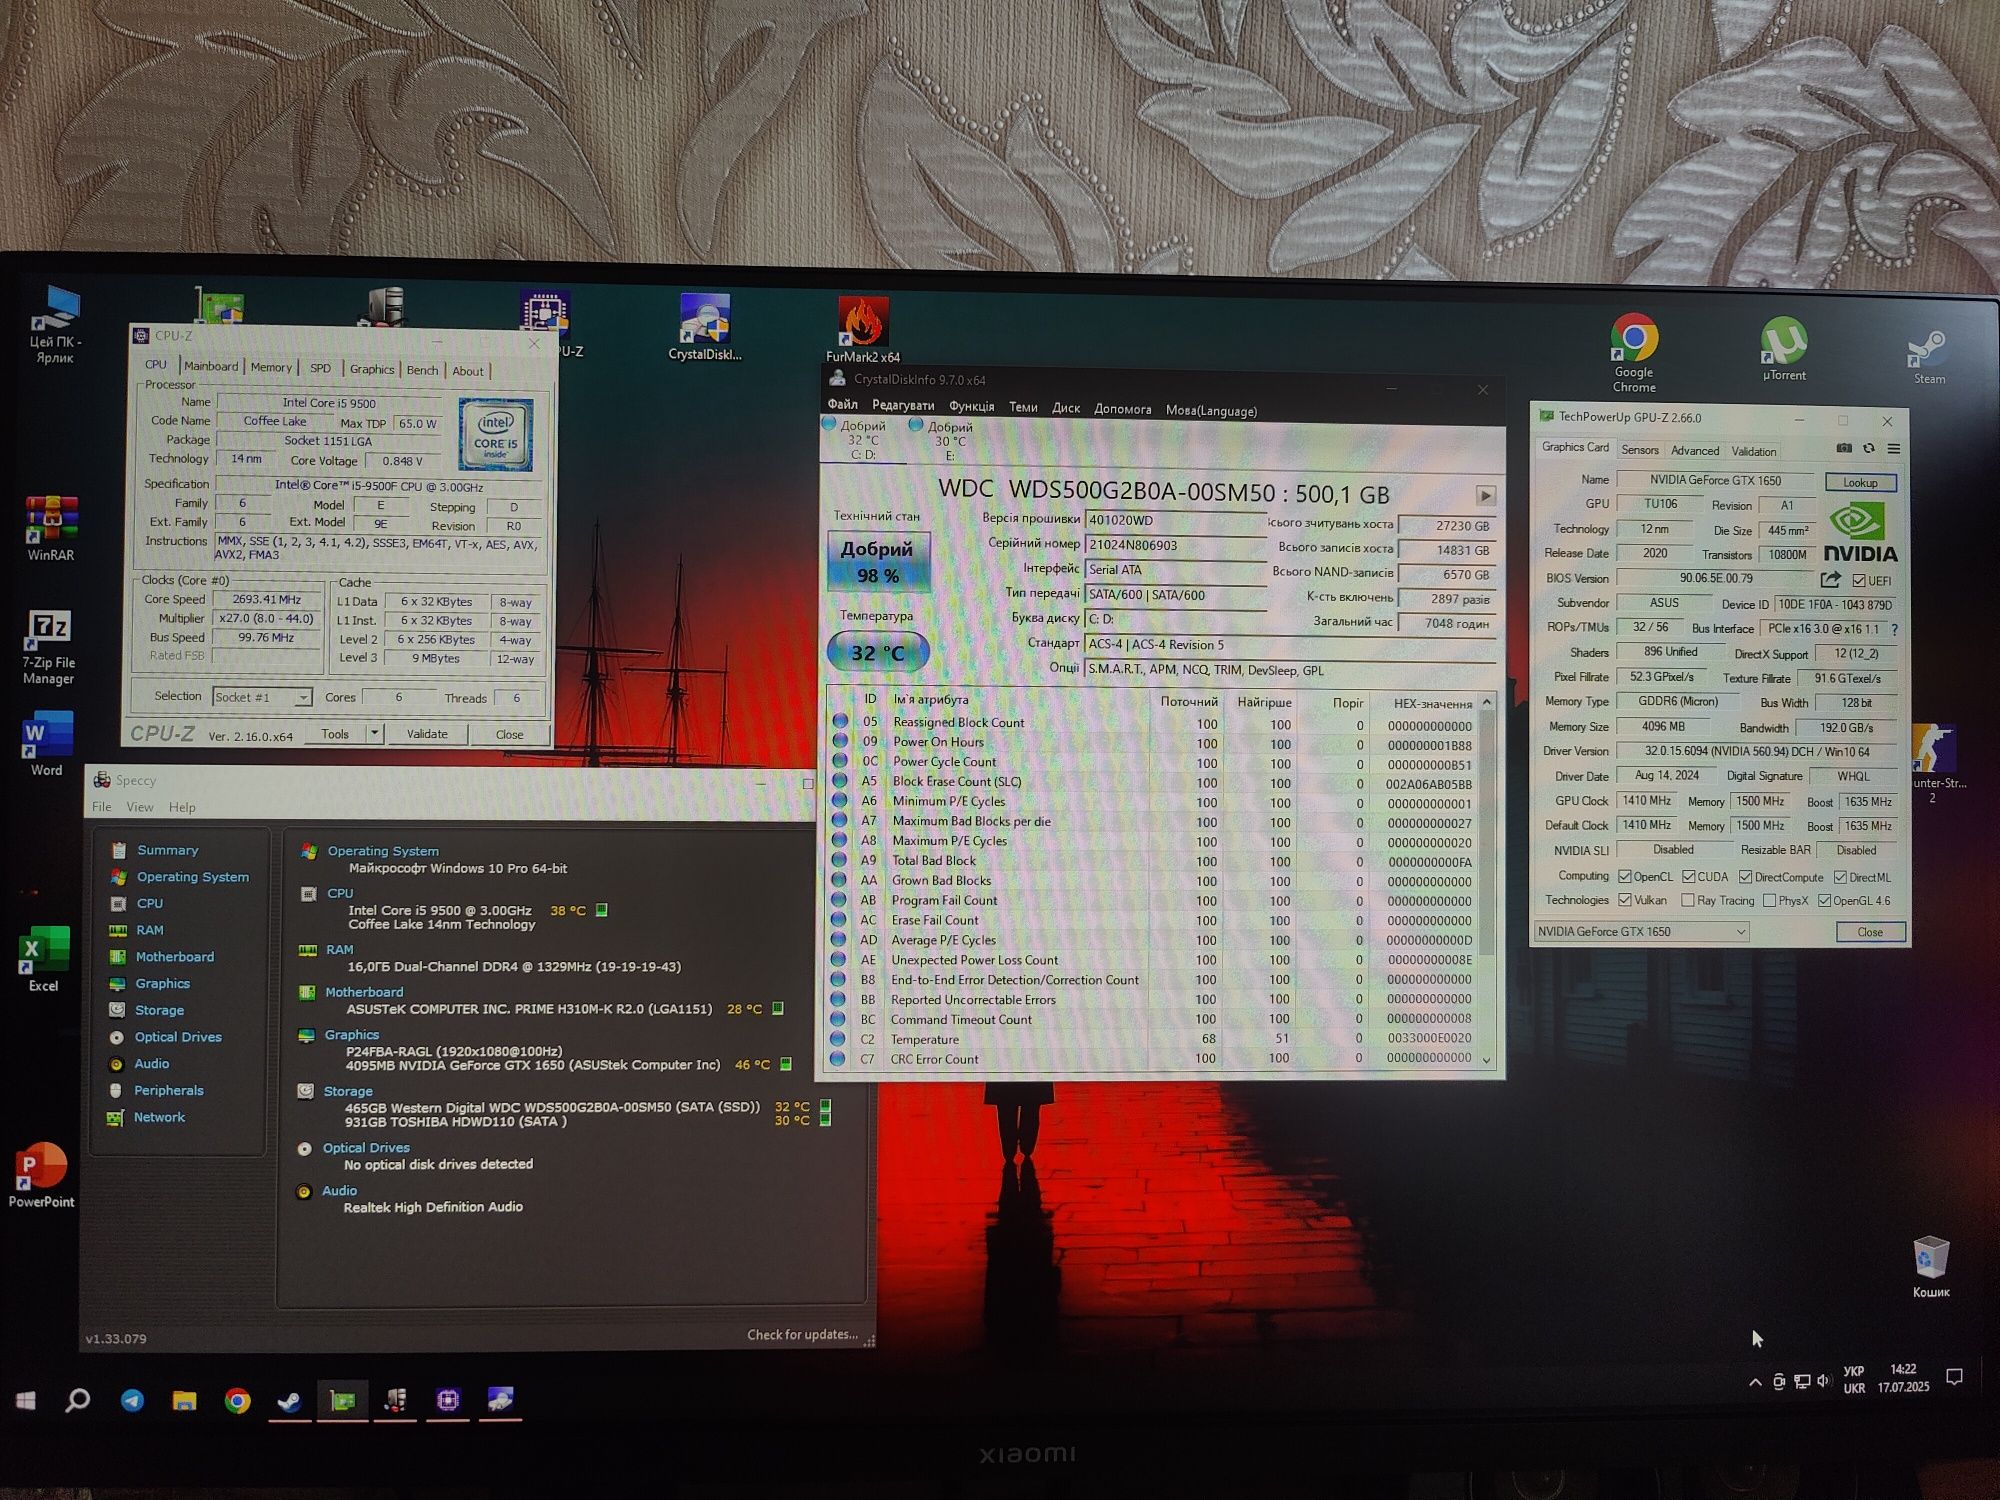Open the WinRAR desktop shortcut
The width and height of the screenshot is (2000, 1500).
click(51, 527)
